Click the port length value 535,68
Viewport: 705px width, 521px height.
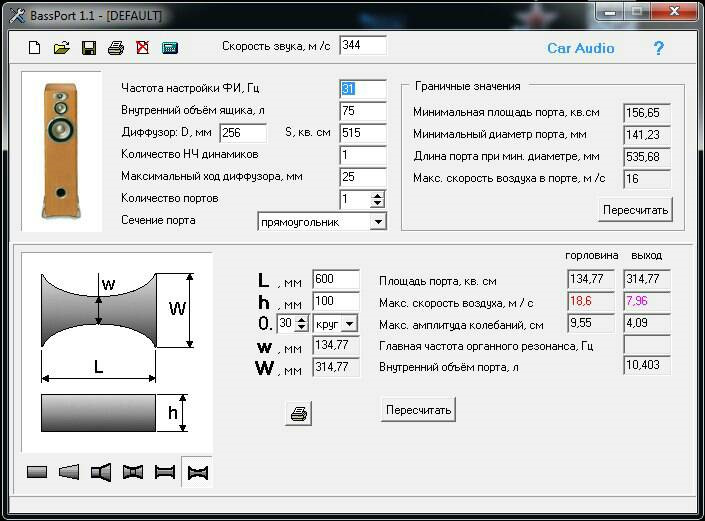(x=647, y=157)
